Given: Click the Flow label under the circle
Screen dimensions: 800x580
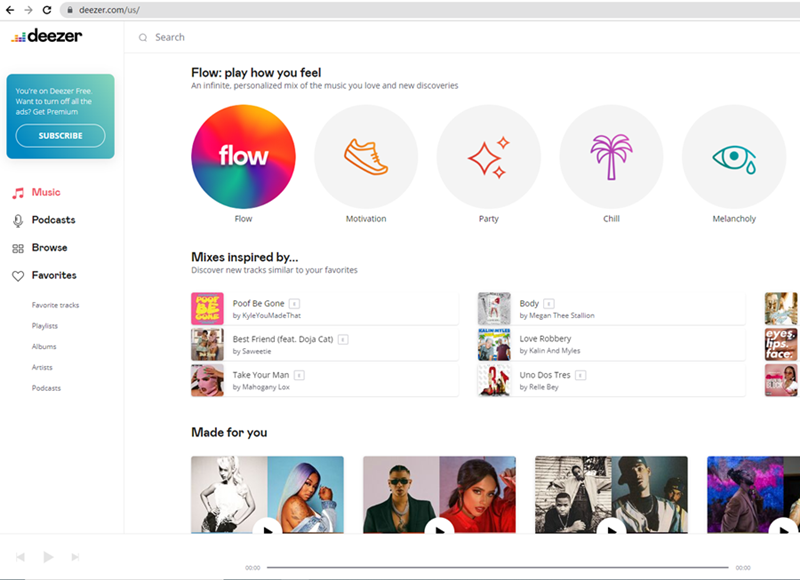Looking at the screenshot, I should [x=243, y=219].
